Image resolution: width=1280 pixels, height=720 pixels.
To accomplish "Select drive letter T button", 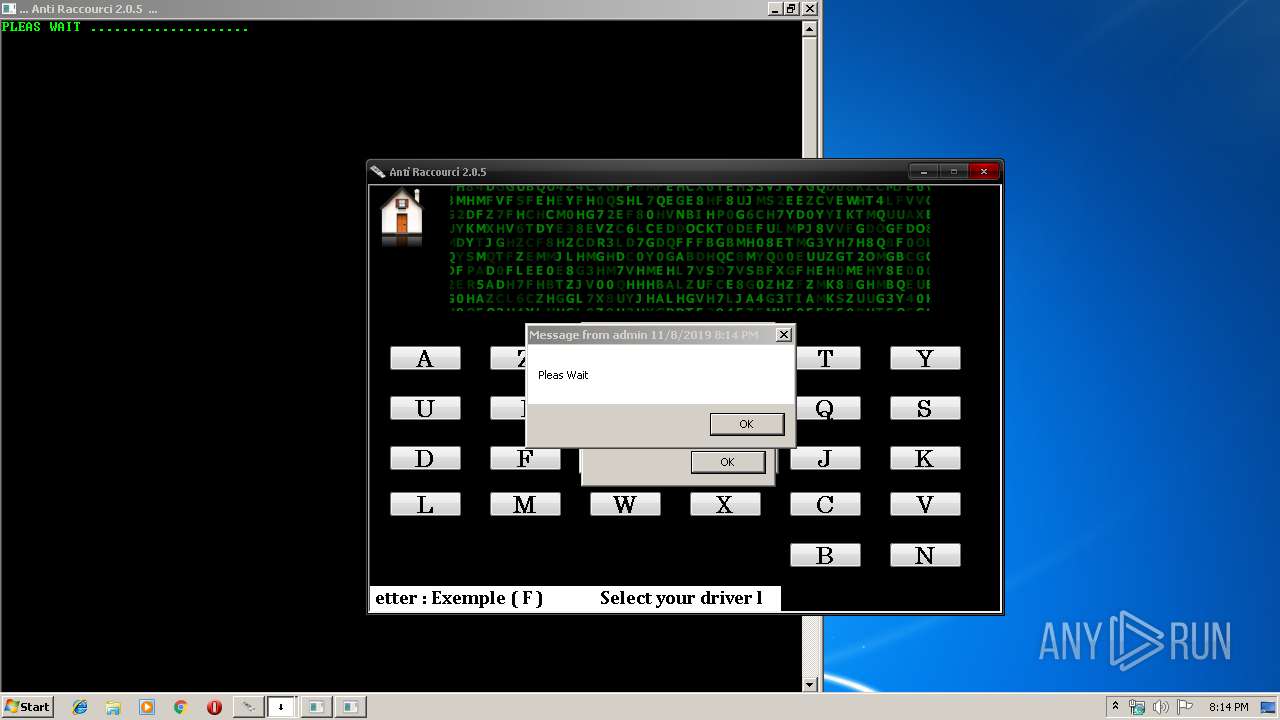I will coord(828,358).
